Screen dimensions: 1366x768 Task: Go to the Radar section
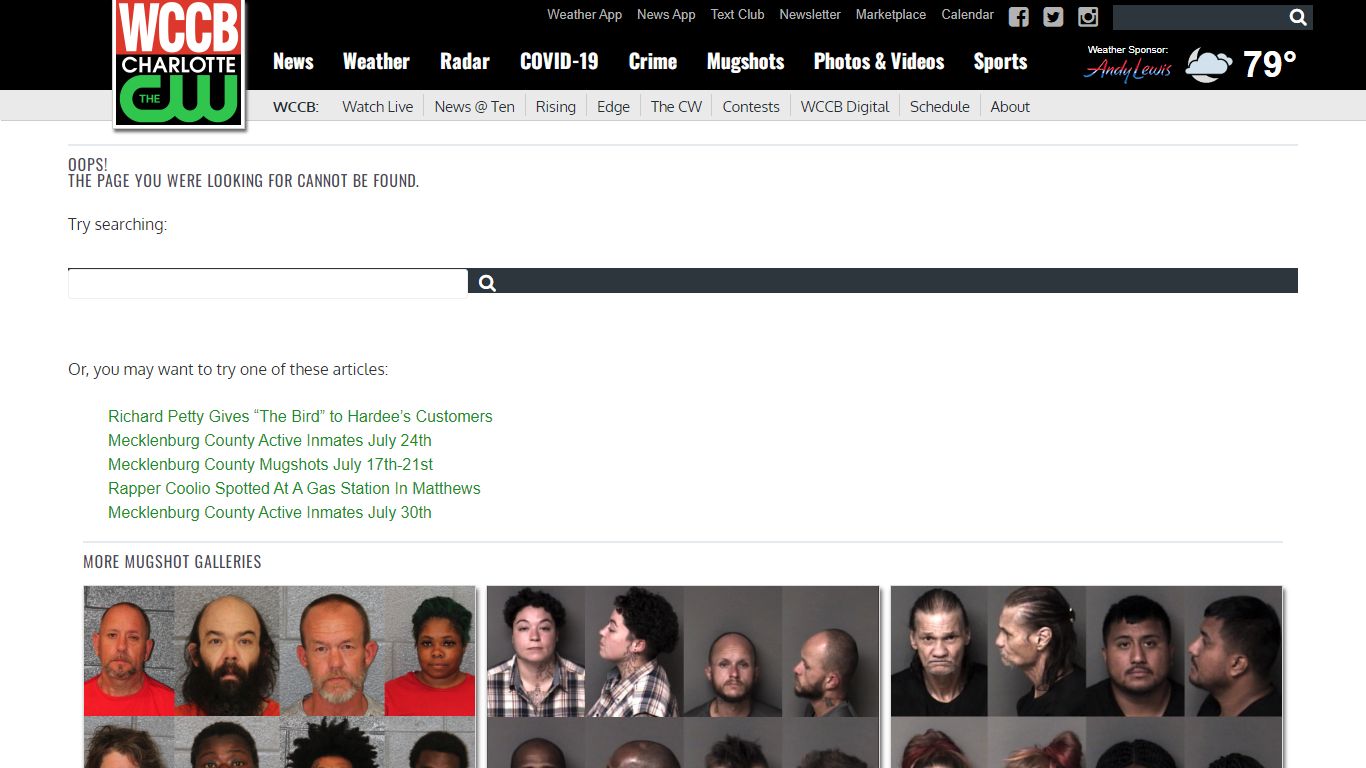point(465,61)
